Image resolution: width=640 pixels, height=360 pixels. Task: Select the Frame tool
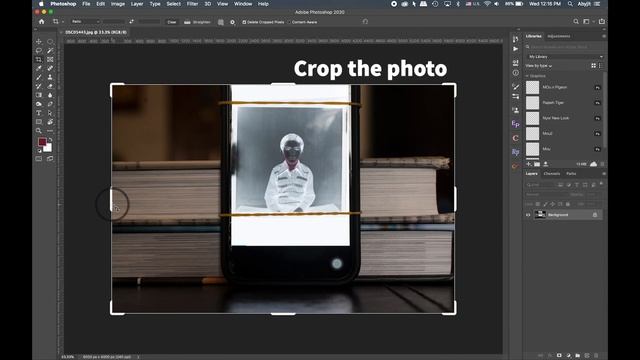50,60
